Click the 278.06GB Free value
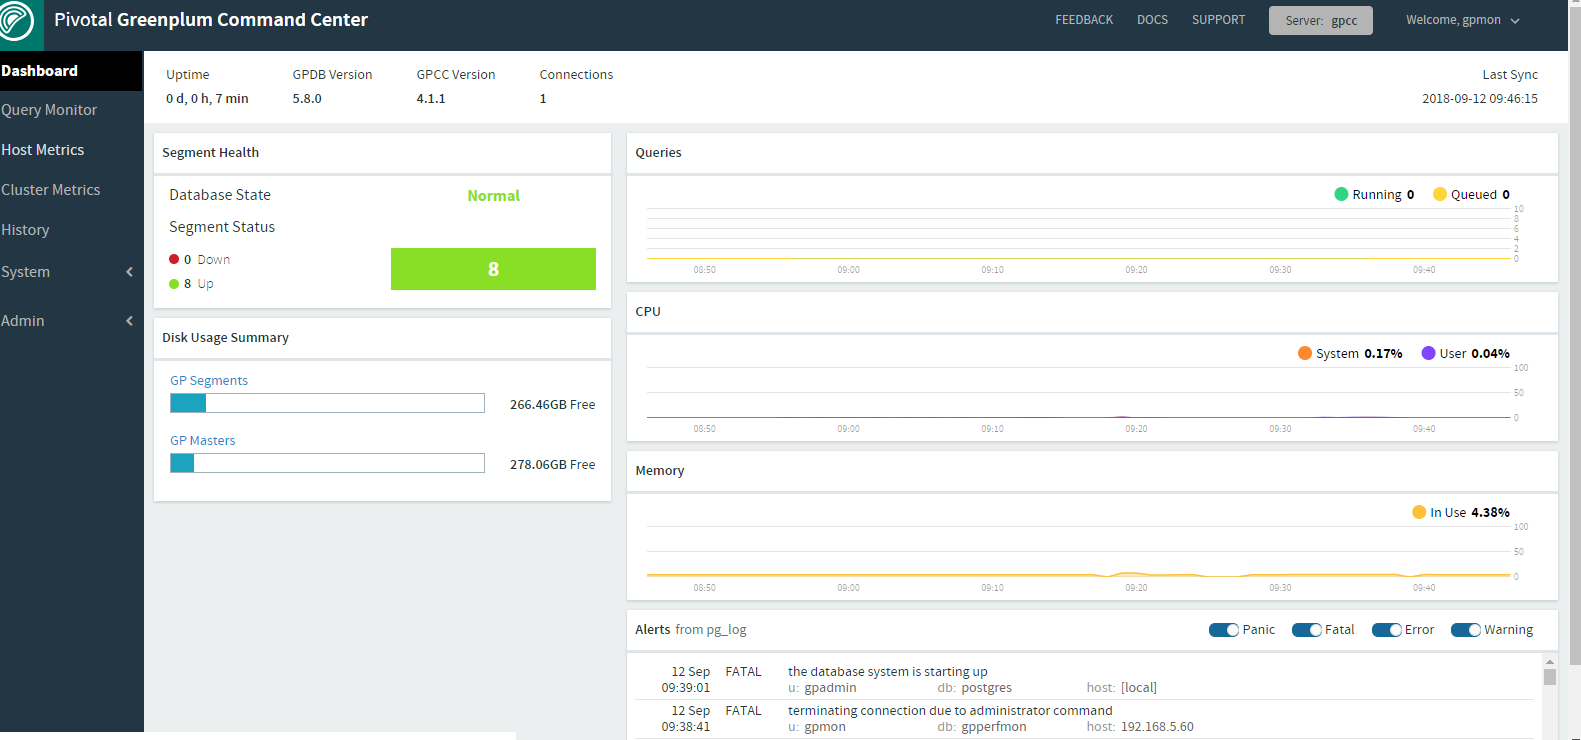The width and height of the screenshot is (1581, 740). [x=552, y=465]
